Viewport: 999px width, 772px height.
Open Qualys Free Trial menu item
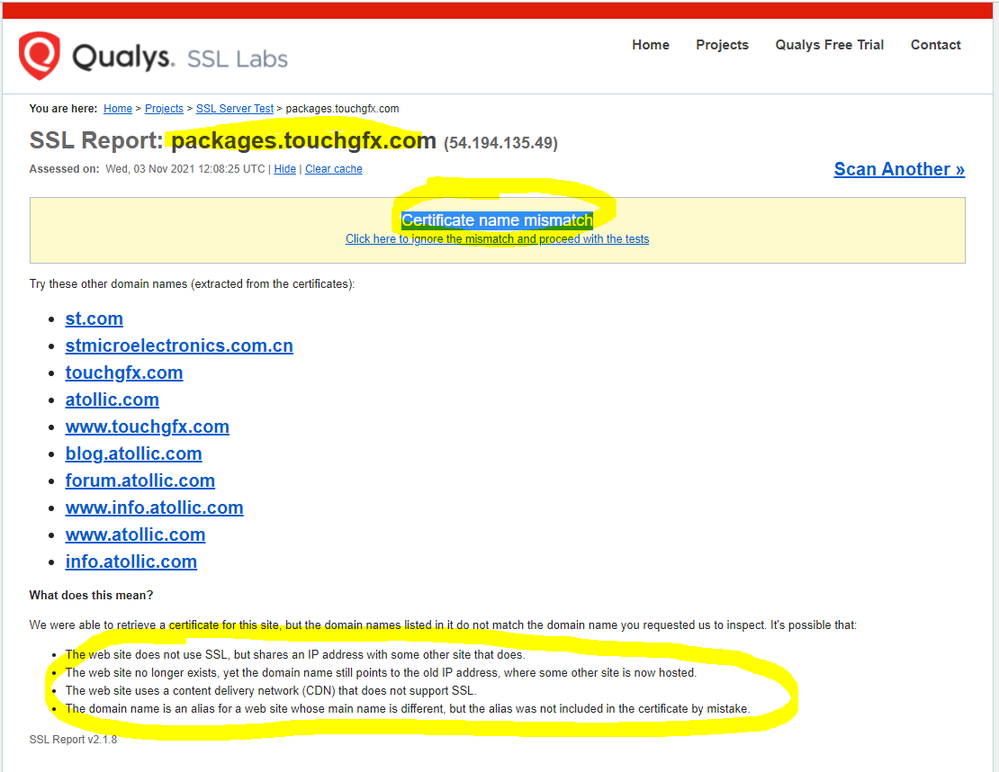coord(829,45)
